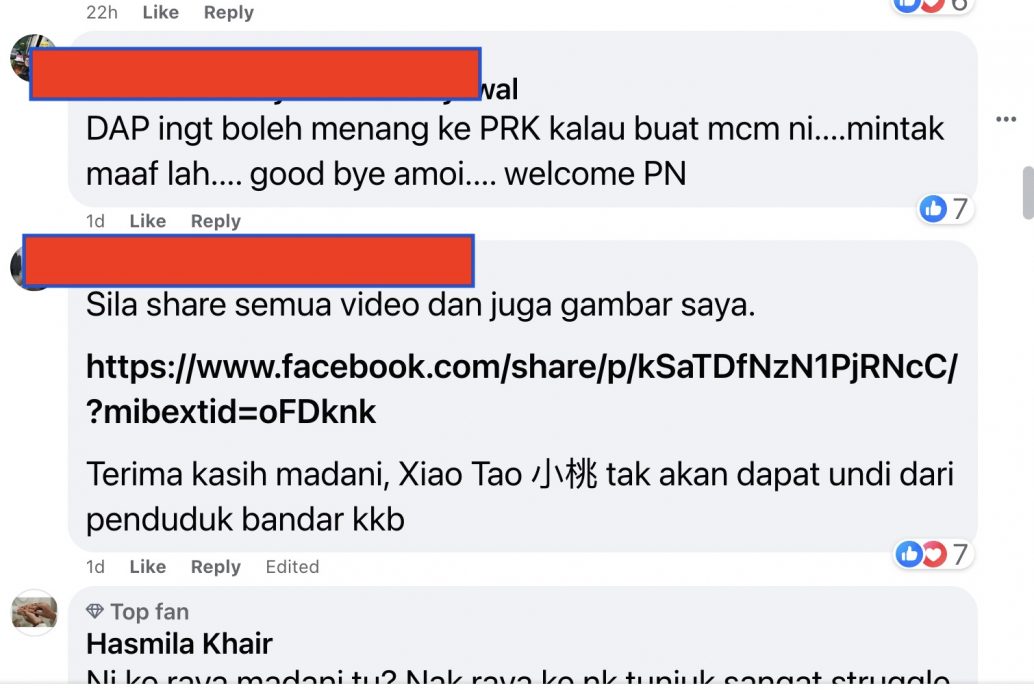Image resolution: width=1034 pixels, height=690 pixels.
Task: Open Hasmila Khair's profile name
Action: (x=179, y=644)
